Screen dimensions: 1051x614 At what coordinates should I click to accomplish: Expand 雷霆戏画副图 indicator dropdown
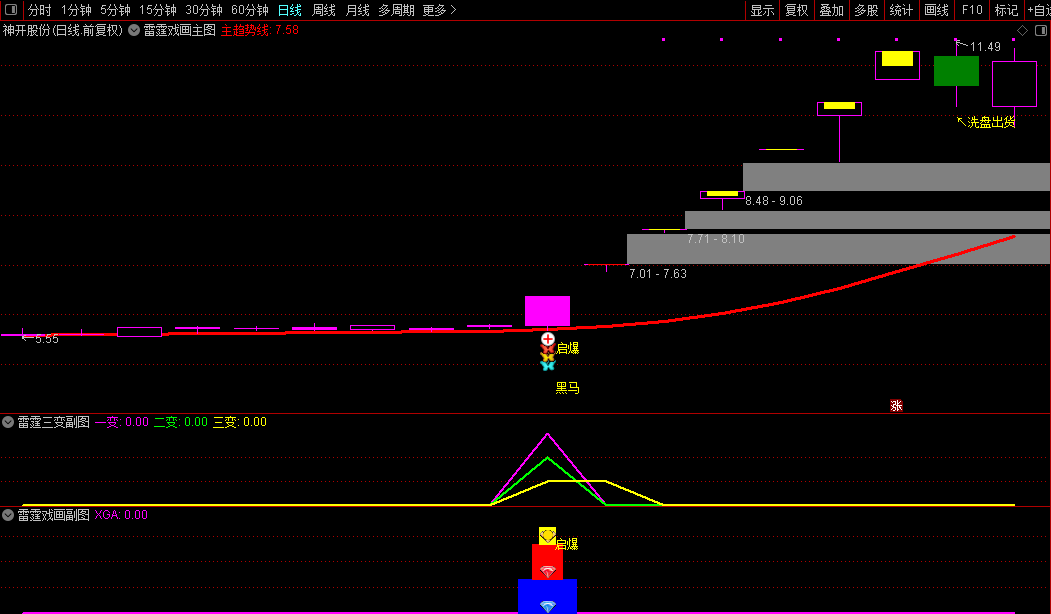point(8,515)
